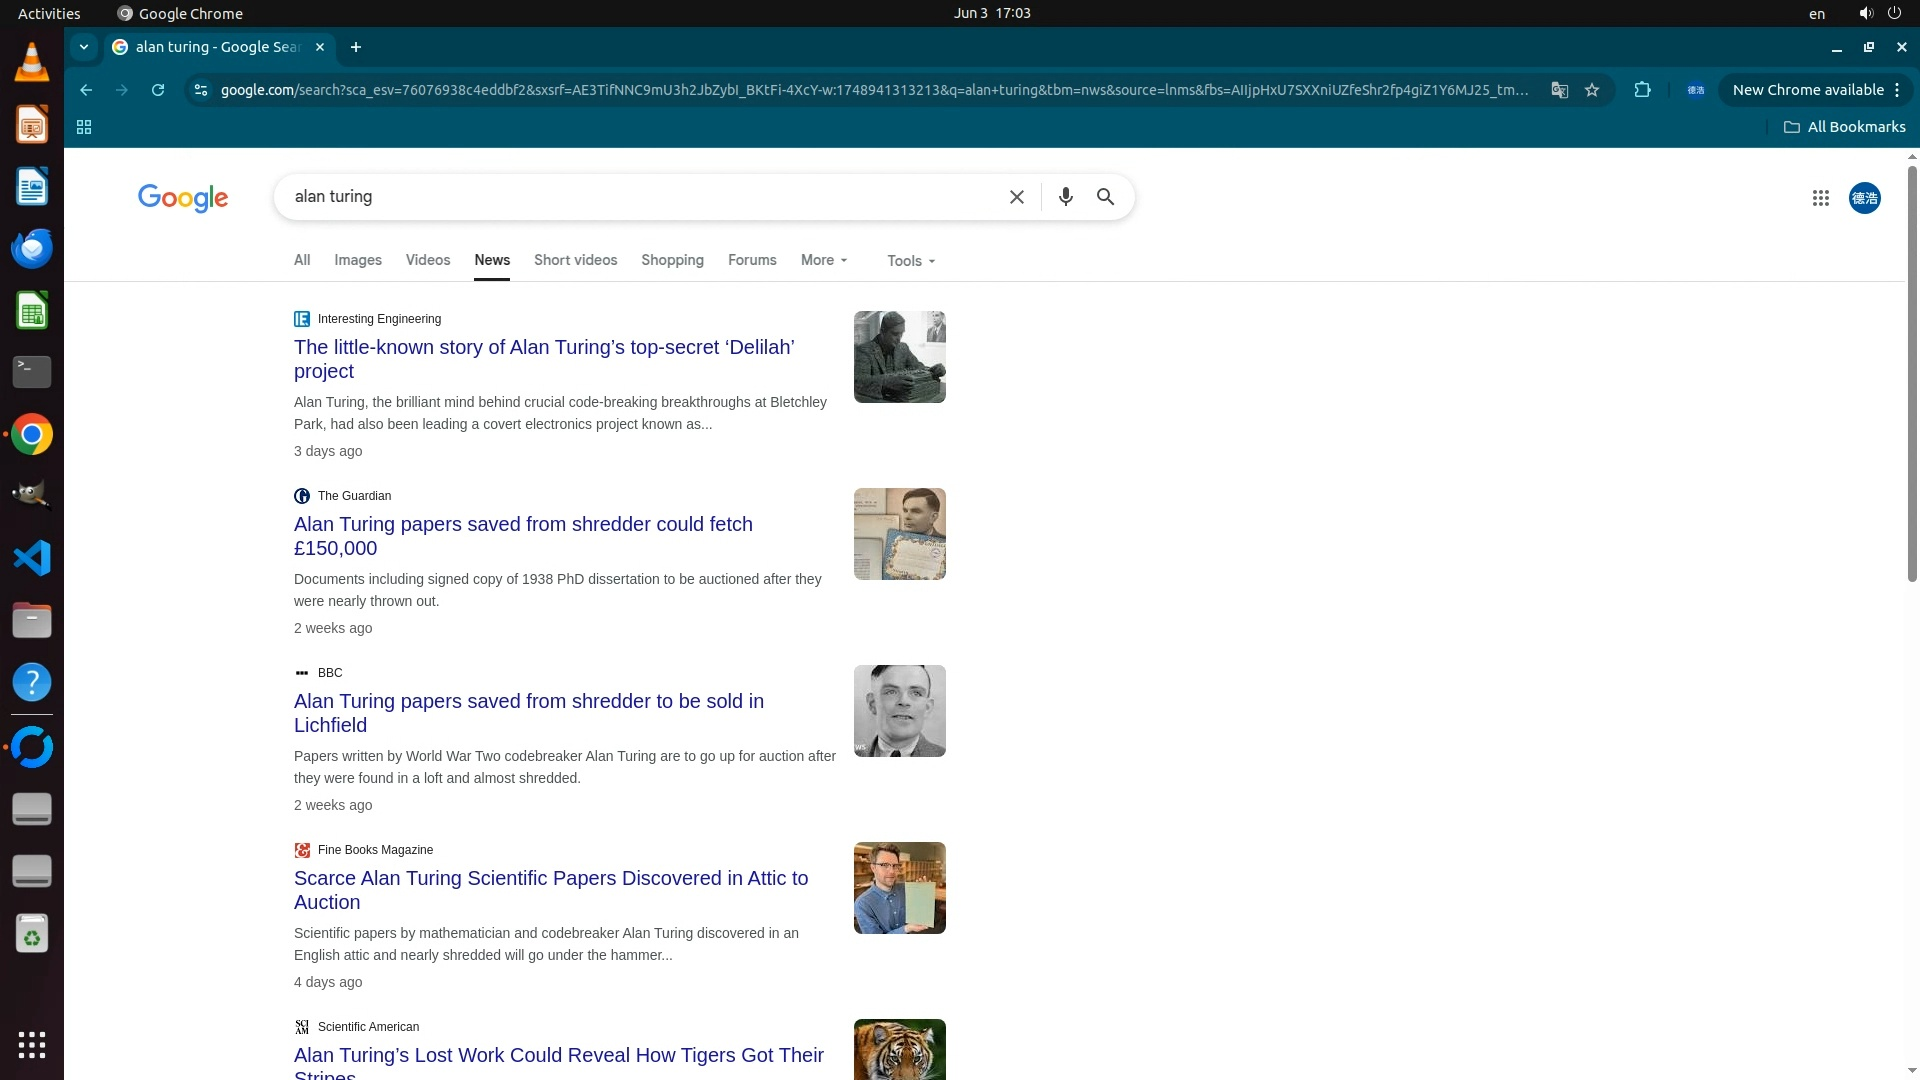Start voice search with the microphone icon

[1065, 197]
